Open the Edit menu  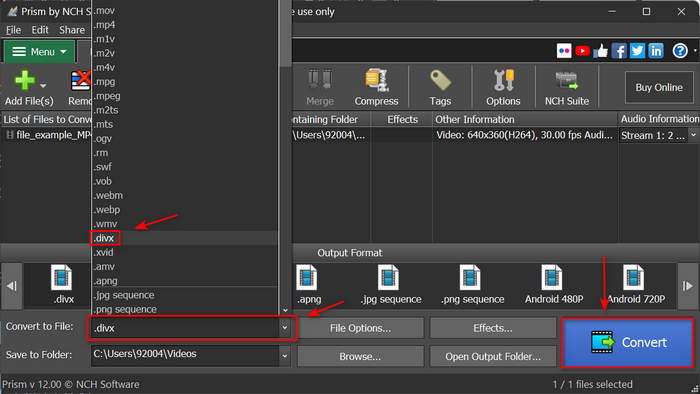(40, 30)
